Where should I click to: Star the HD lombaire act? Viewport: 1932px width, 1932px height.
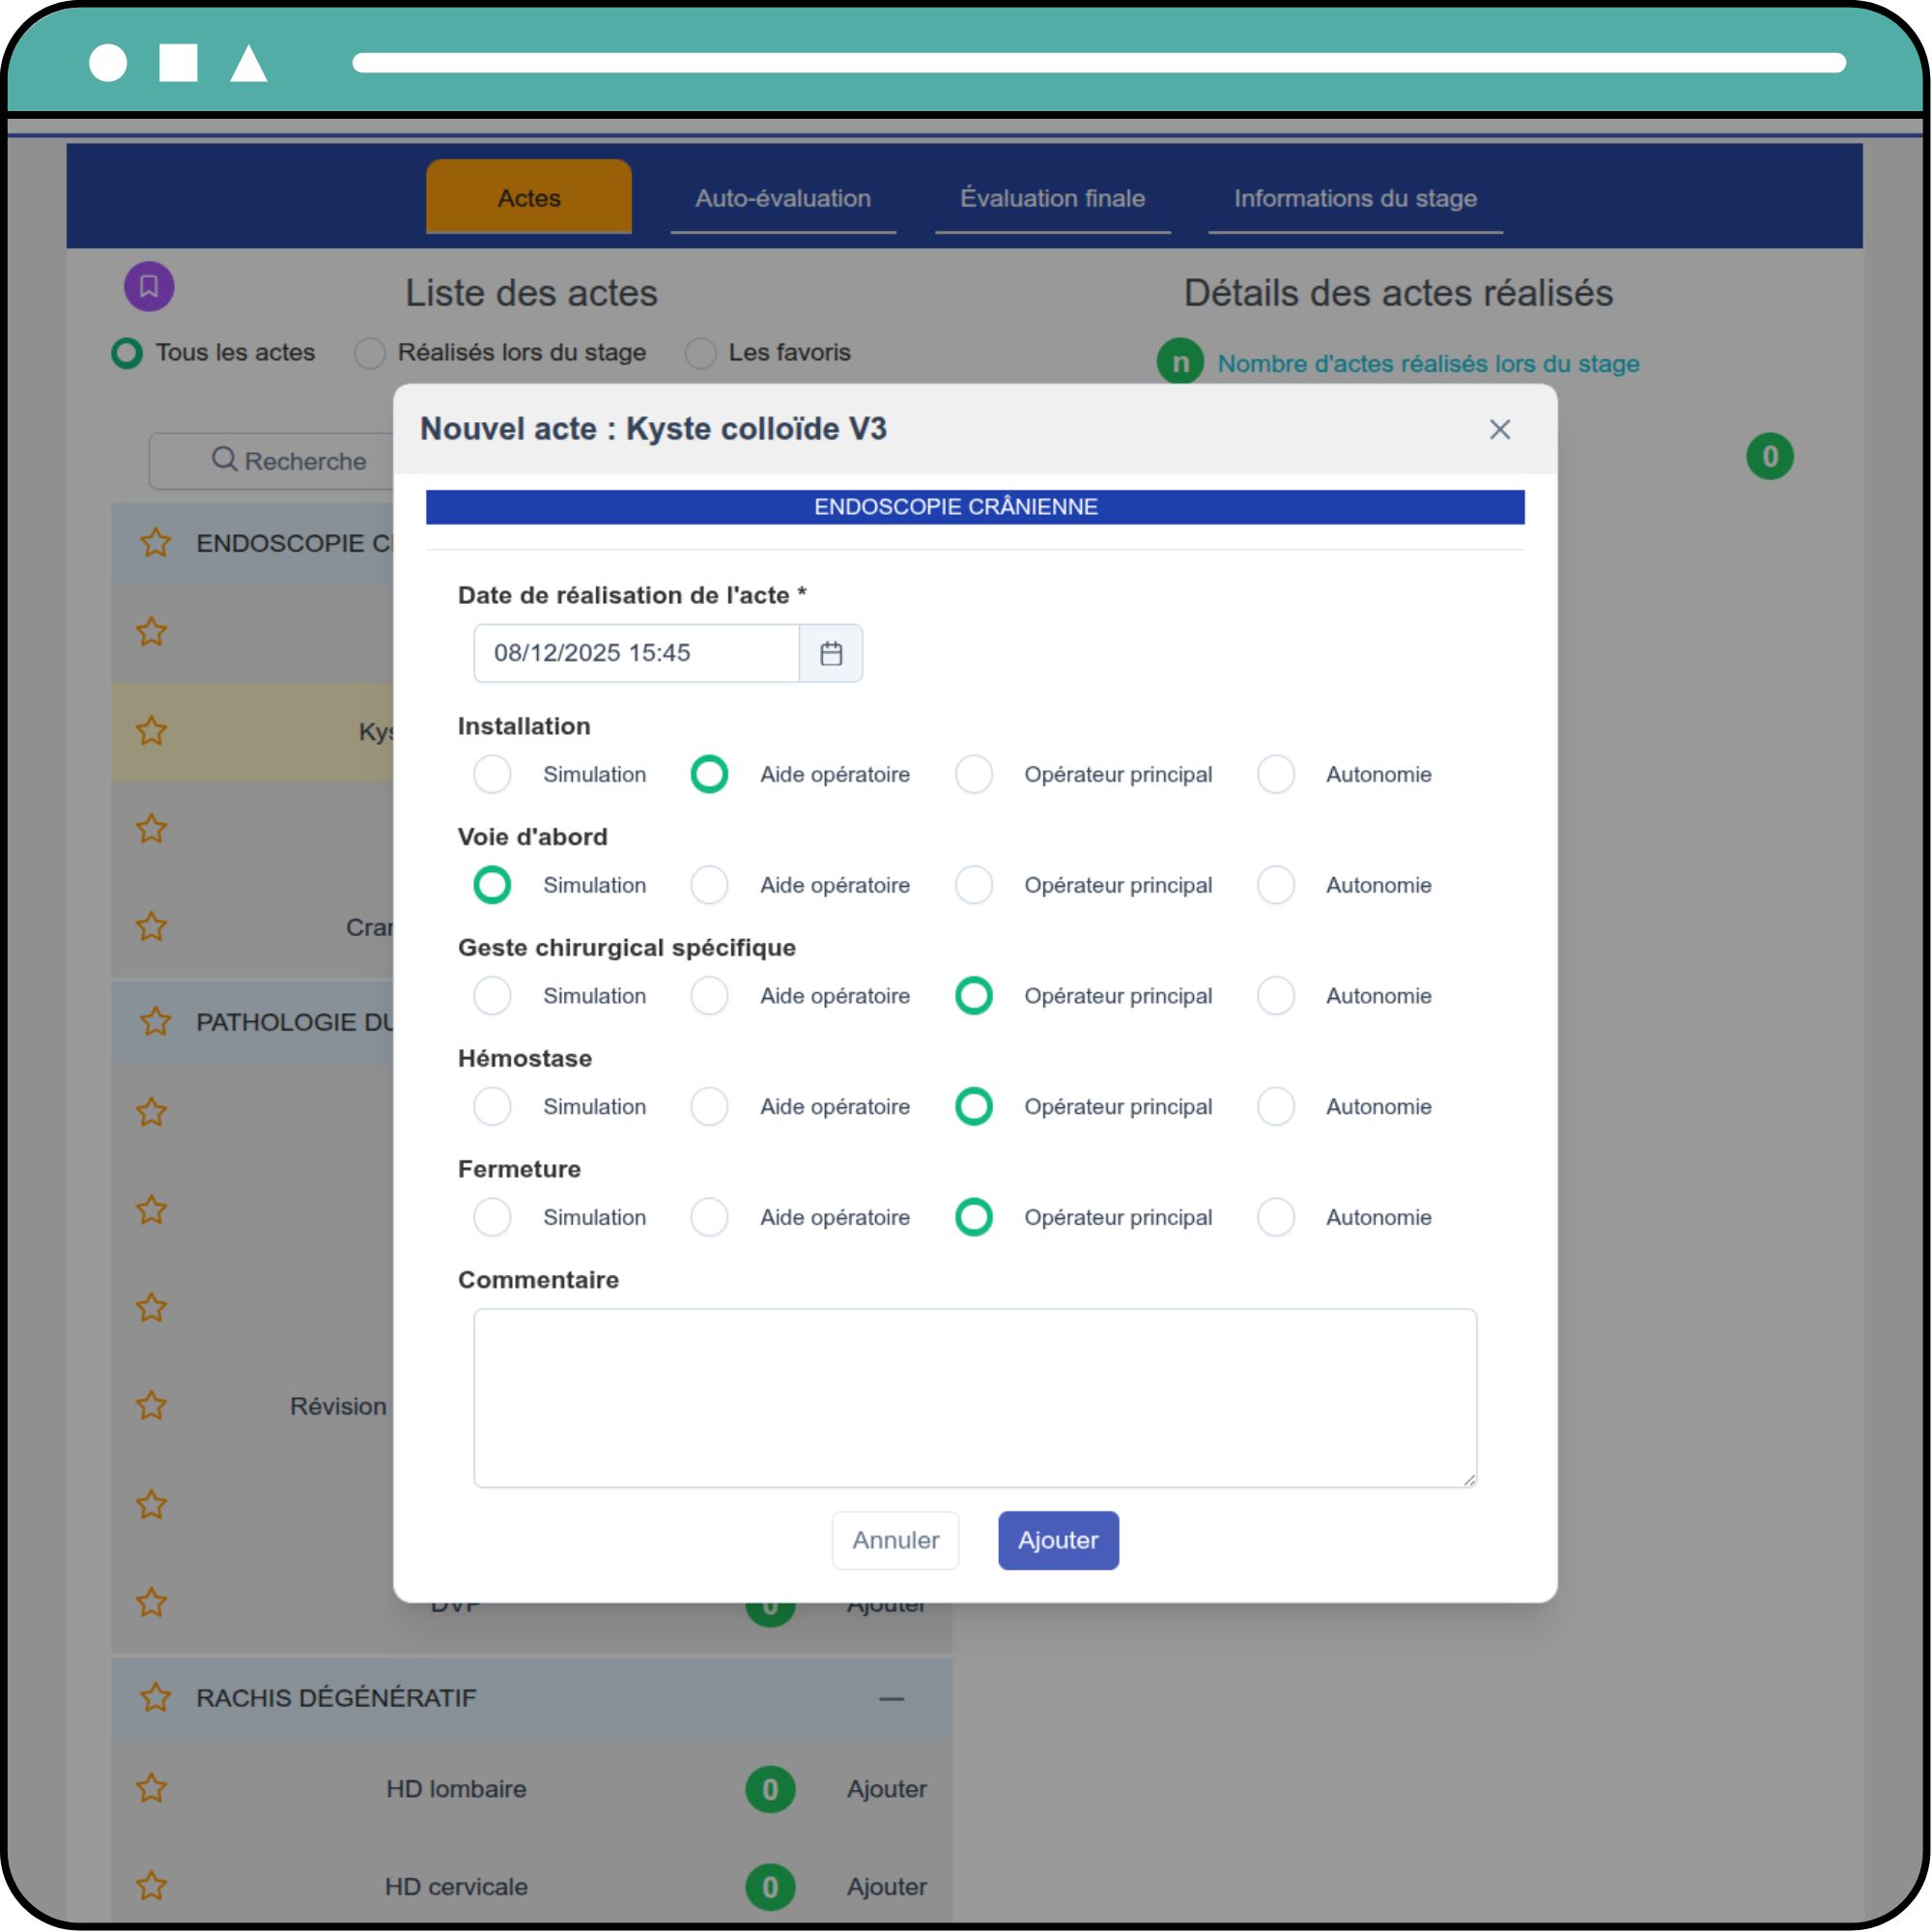click(151, 1788)
